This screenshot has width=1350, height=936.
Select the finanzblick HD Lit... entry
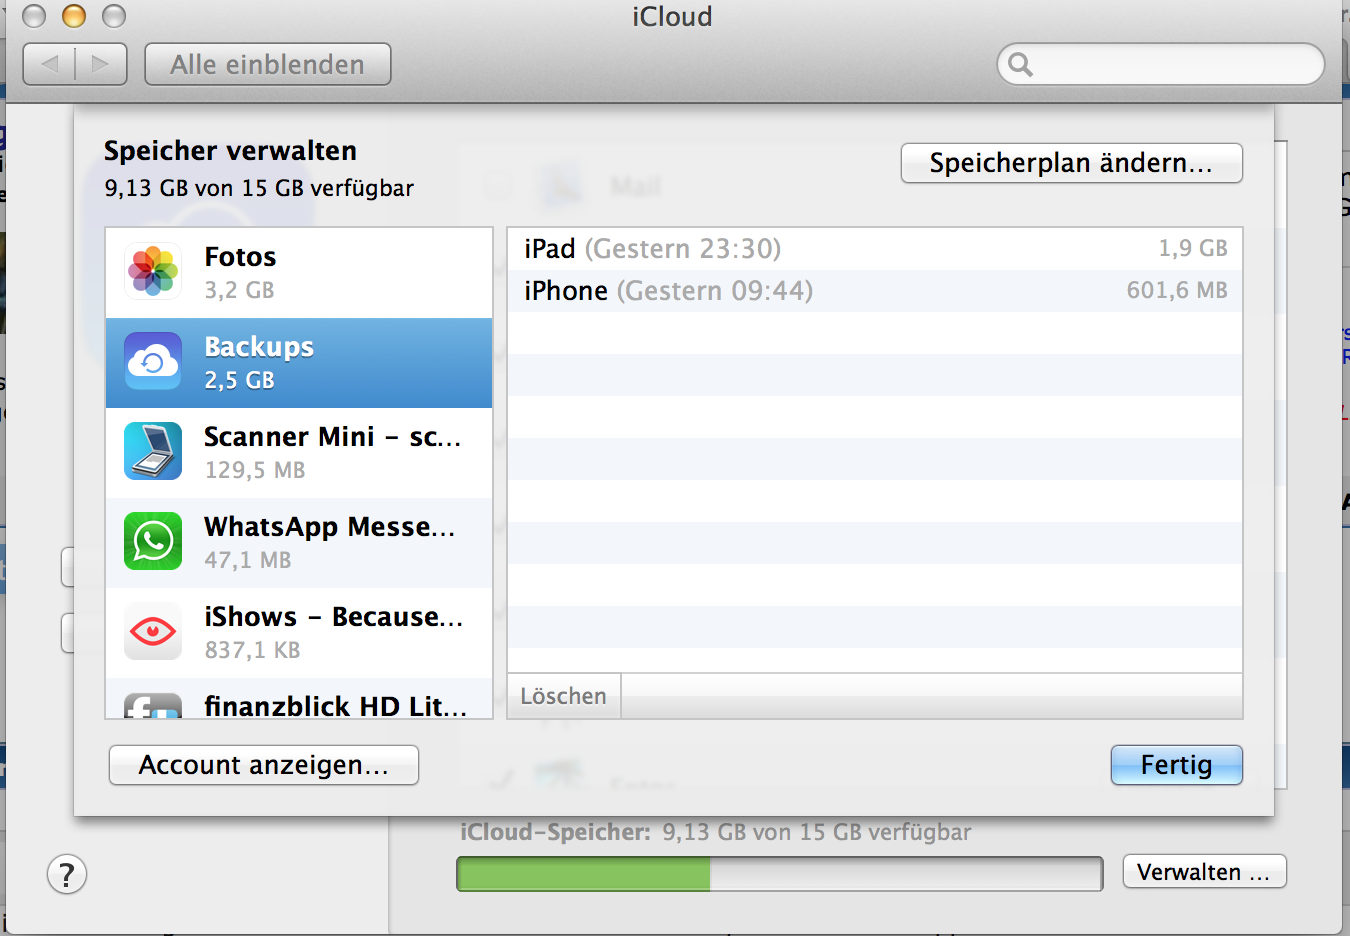click(x=299, y=698)
